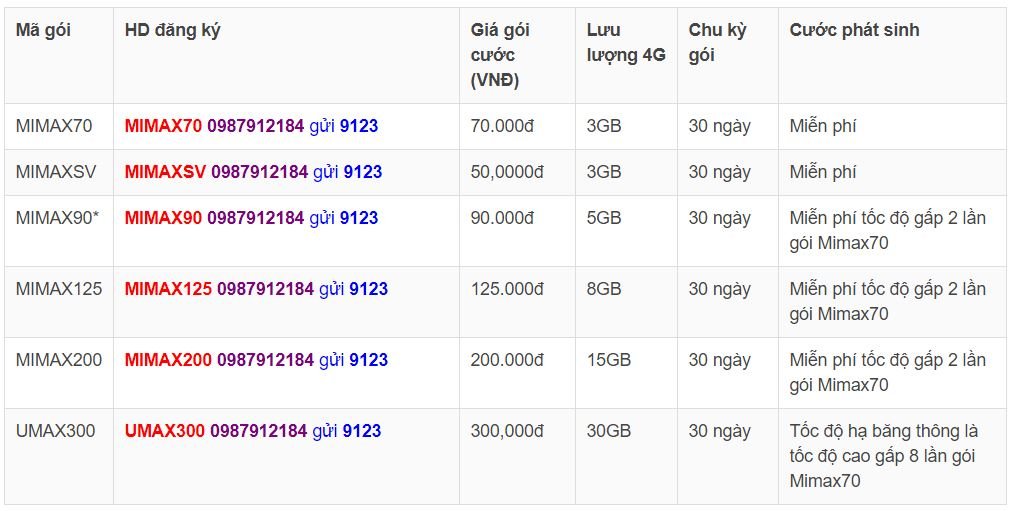1013x511 pixels.
Task: Click phone number 0987912184 in MIMAX125 row
Action: click(266, 289)
